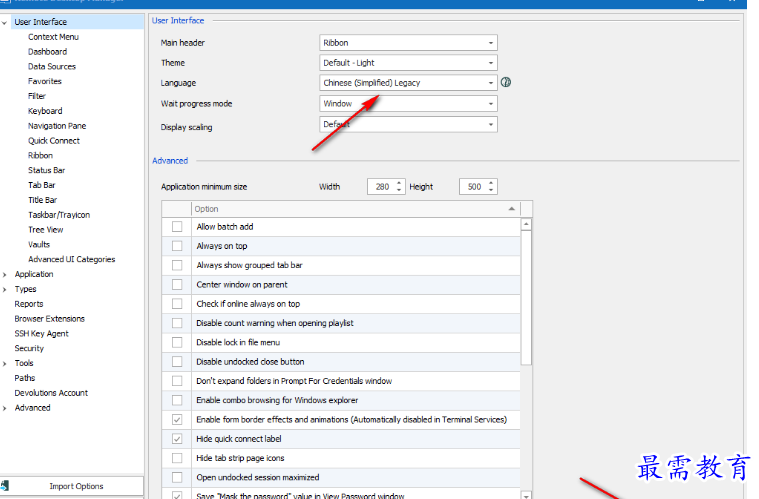The width and height of the screenshot is (759, 499).
Task: Increase the Width value with up arrow
Action: click(x=399, y=183)
